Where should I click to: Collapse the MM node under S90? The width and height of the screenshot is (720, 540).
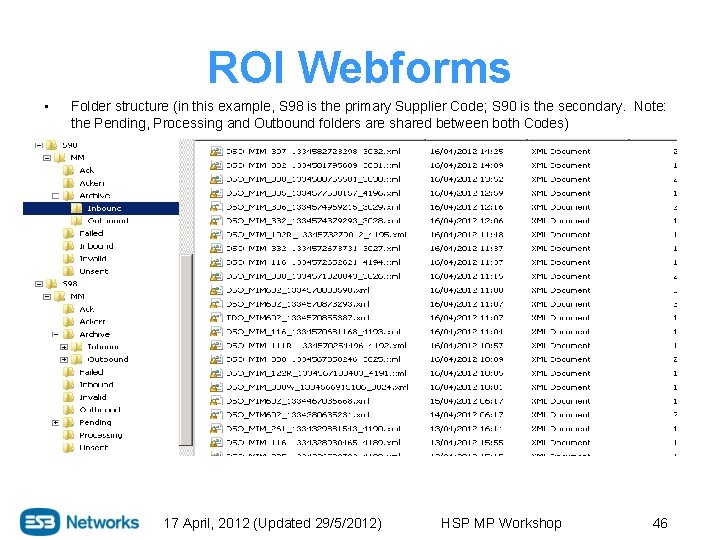point(47,158)
